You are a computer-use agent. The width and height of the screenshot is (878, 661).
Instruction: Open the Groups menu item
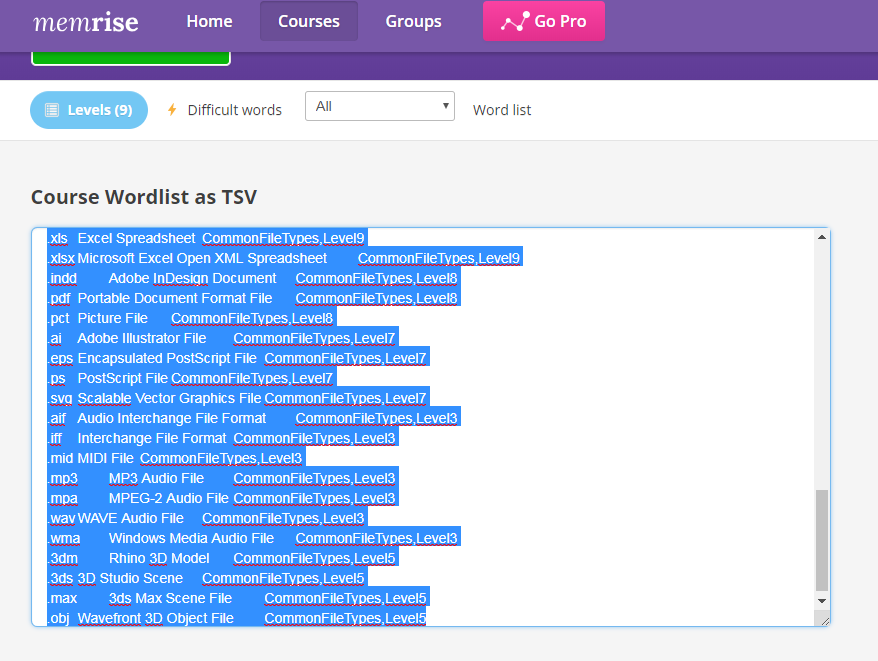[413, 21]
